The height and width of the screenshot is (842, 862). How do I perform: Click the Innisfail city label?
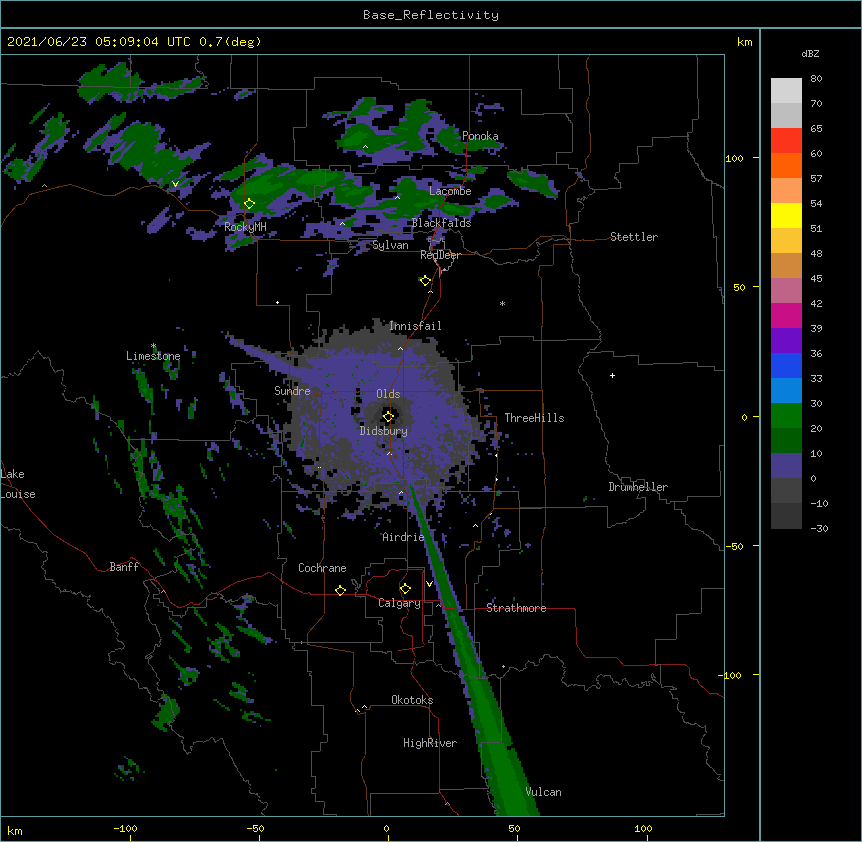415,326
